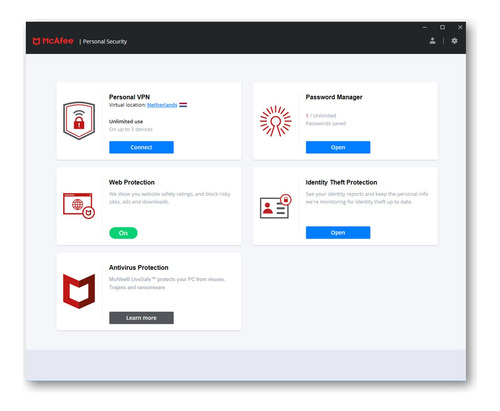Viewport: 500px width, 411px height.
Task: Click the Netherlands flag icon
Action: pos(183,105)
